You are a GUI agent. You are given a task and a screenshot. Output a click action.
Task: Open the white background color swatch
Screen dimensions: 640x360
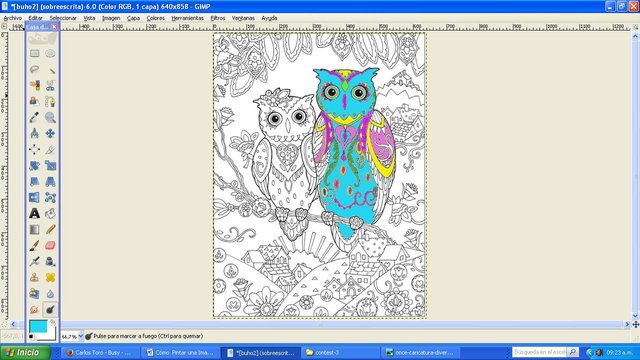pos(51,336)
